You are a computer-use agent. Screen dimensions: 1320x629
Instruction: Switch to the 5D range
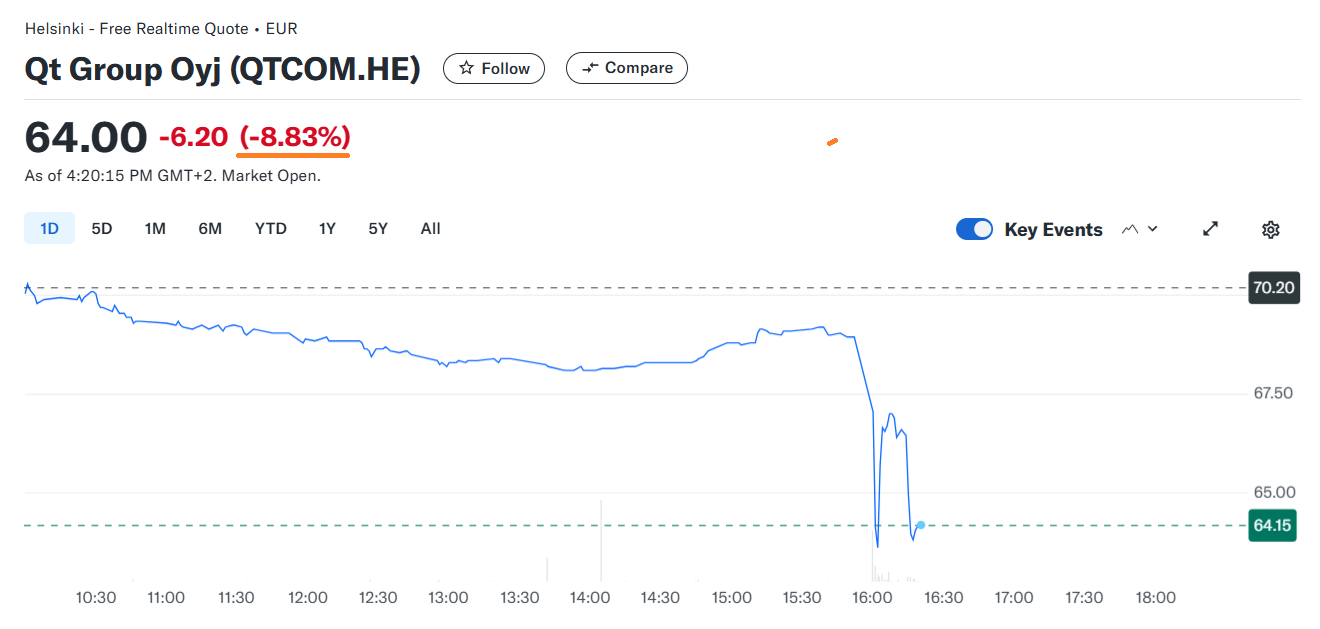(x=102, y=229)
